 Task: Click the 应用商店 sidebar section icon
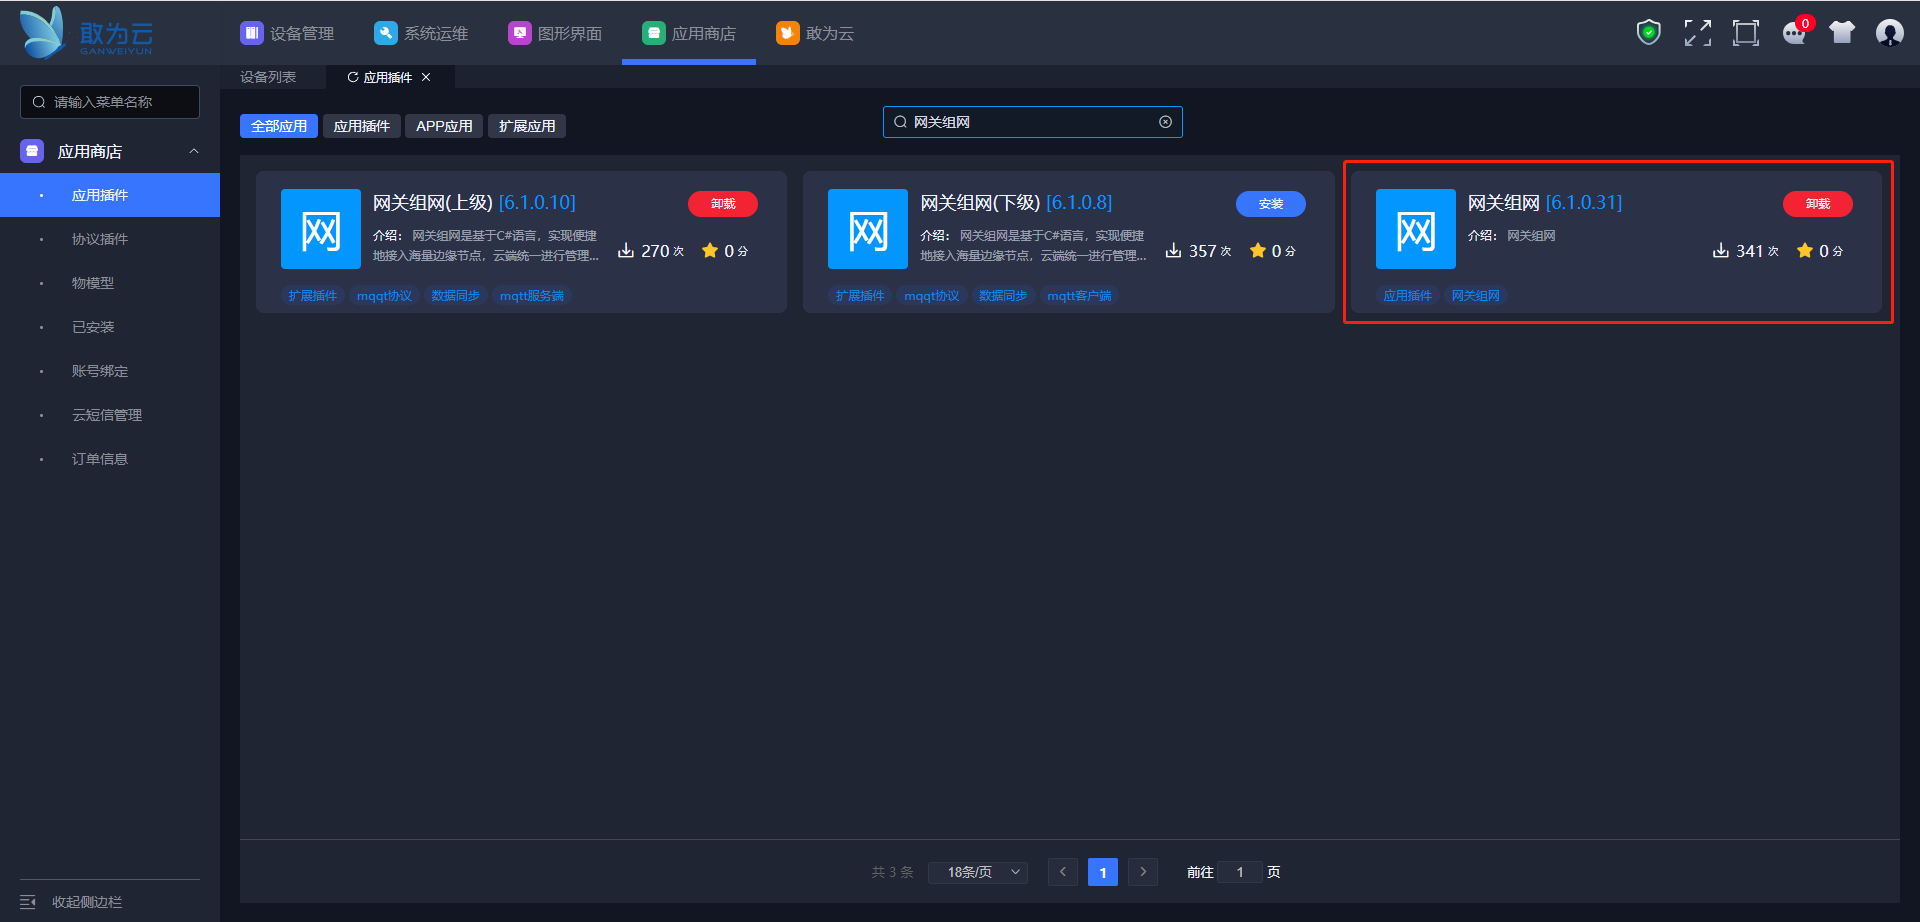pyautogui.click(x=32, y=151)
